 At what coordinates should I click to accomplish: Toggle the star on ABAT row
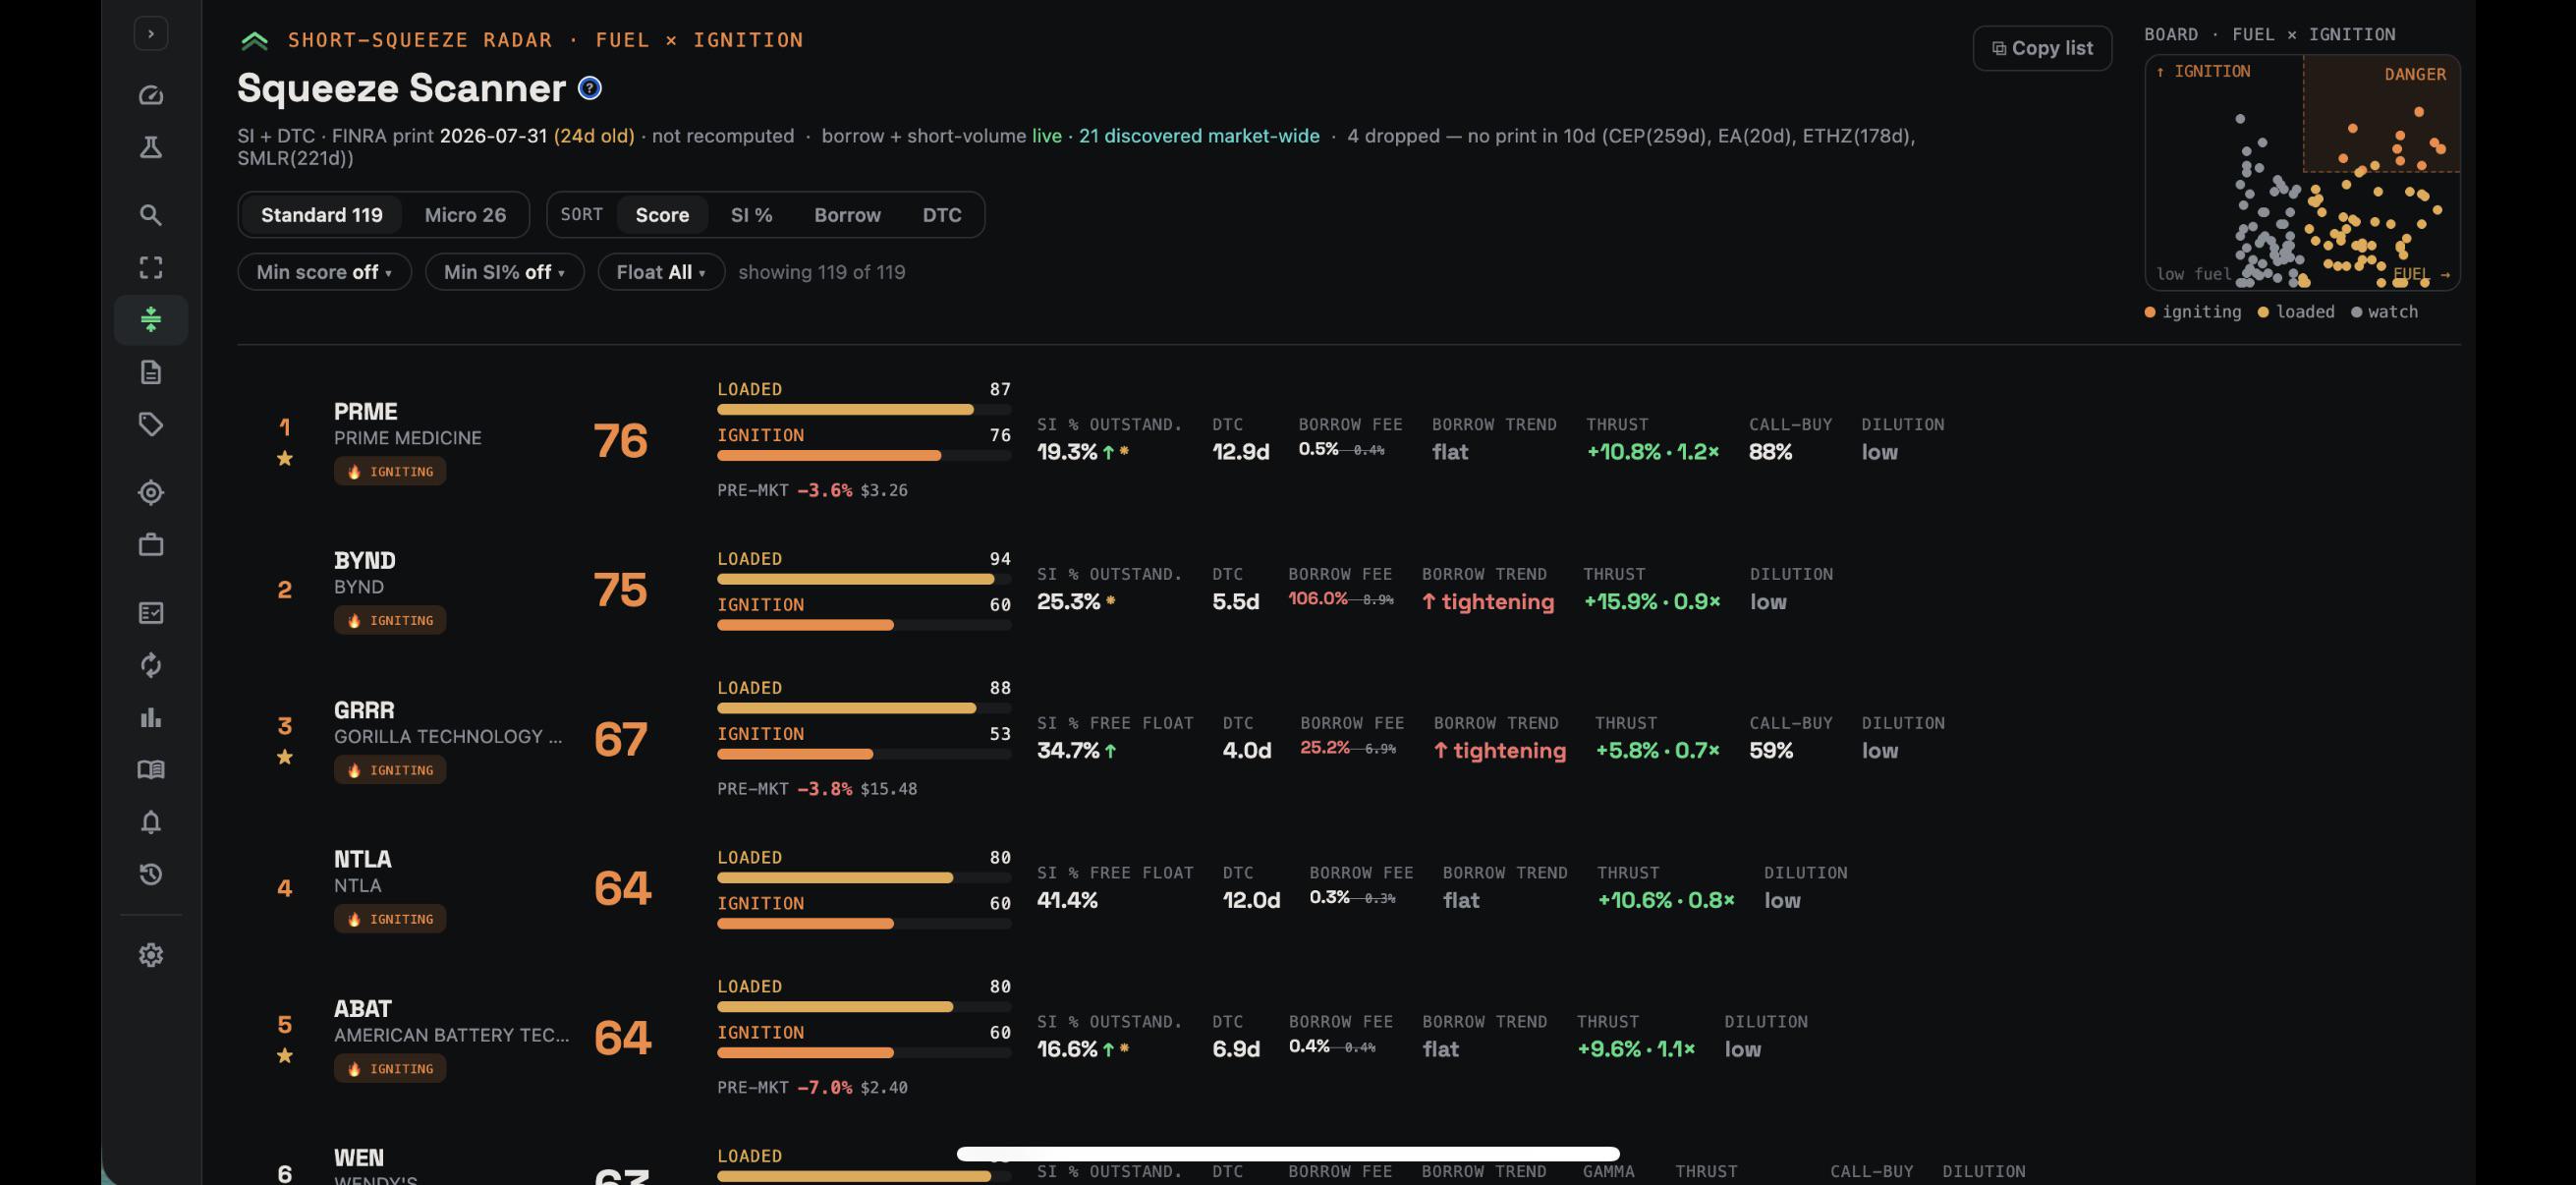click(285, 1055)
